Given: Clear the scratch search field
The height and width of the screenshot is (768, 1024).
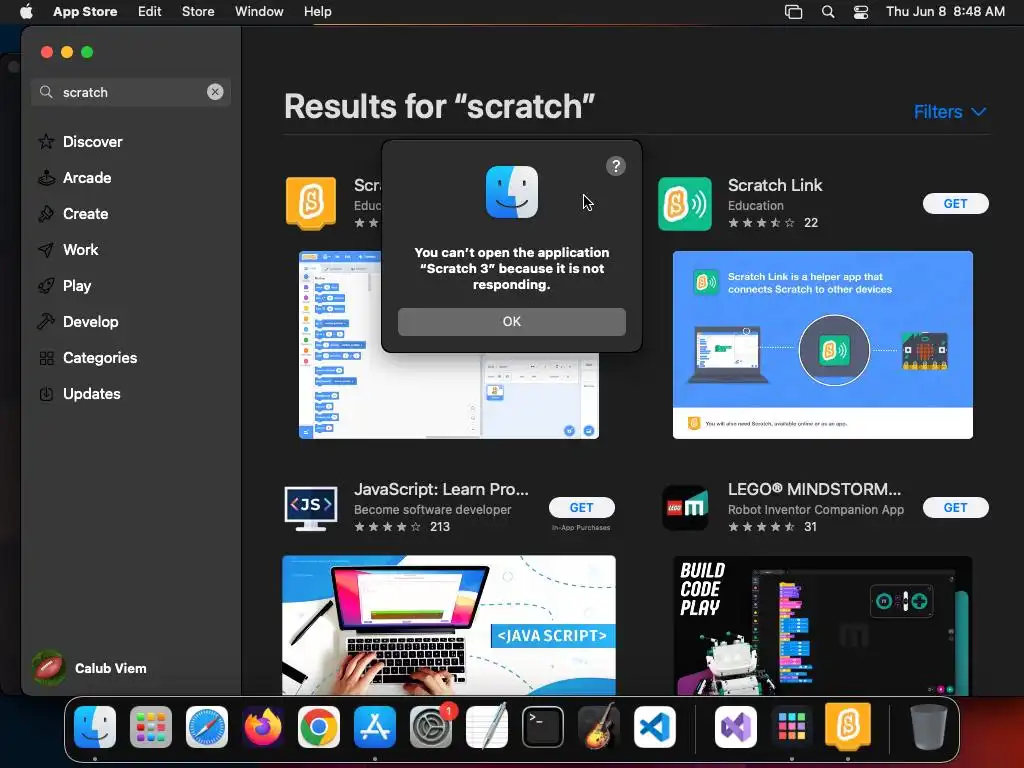Looking at the screenshot, I should pyautogui.click(x=215, y=92).
